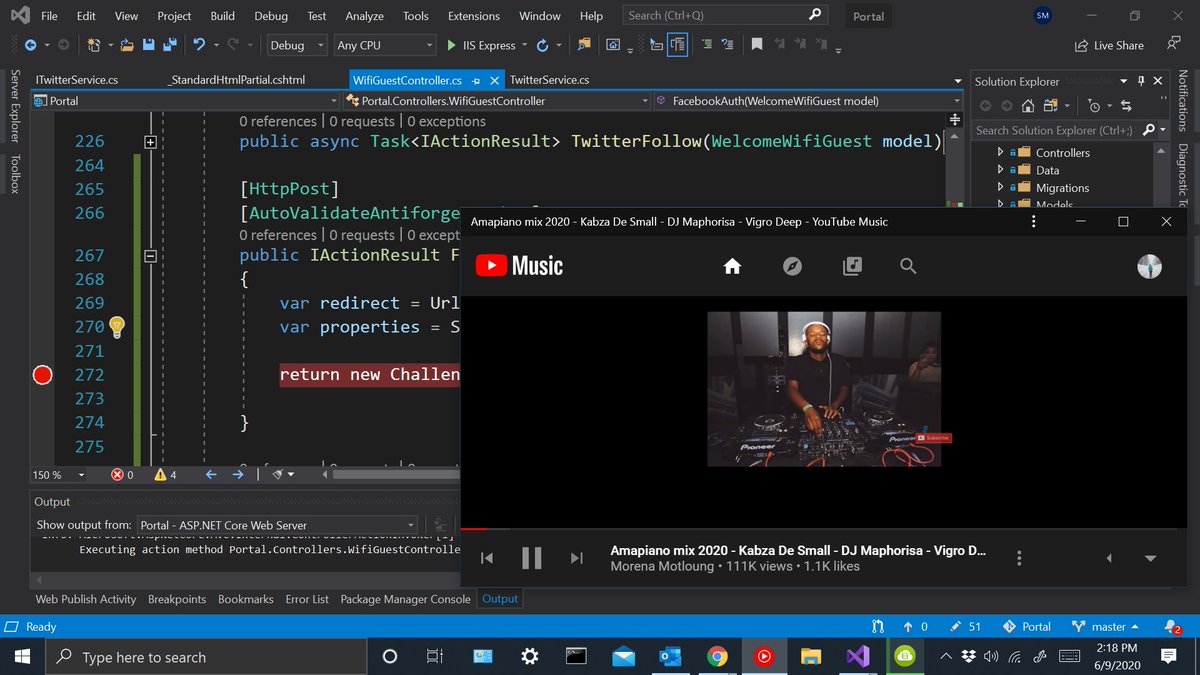Open the FacebookAuth member dropdown

(x=807, y=101)
